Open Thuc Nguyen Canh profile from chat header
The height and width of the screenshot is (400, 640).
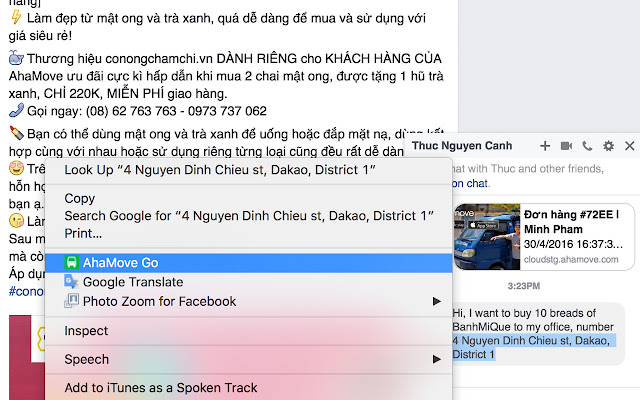tap(462, 146)
